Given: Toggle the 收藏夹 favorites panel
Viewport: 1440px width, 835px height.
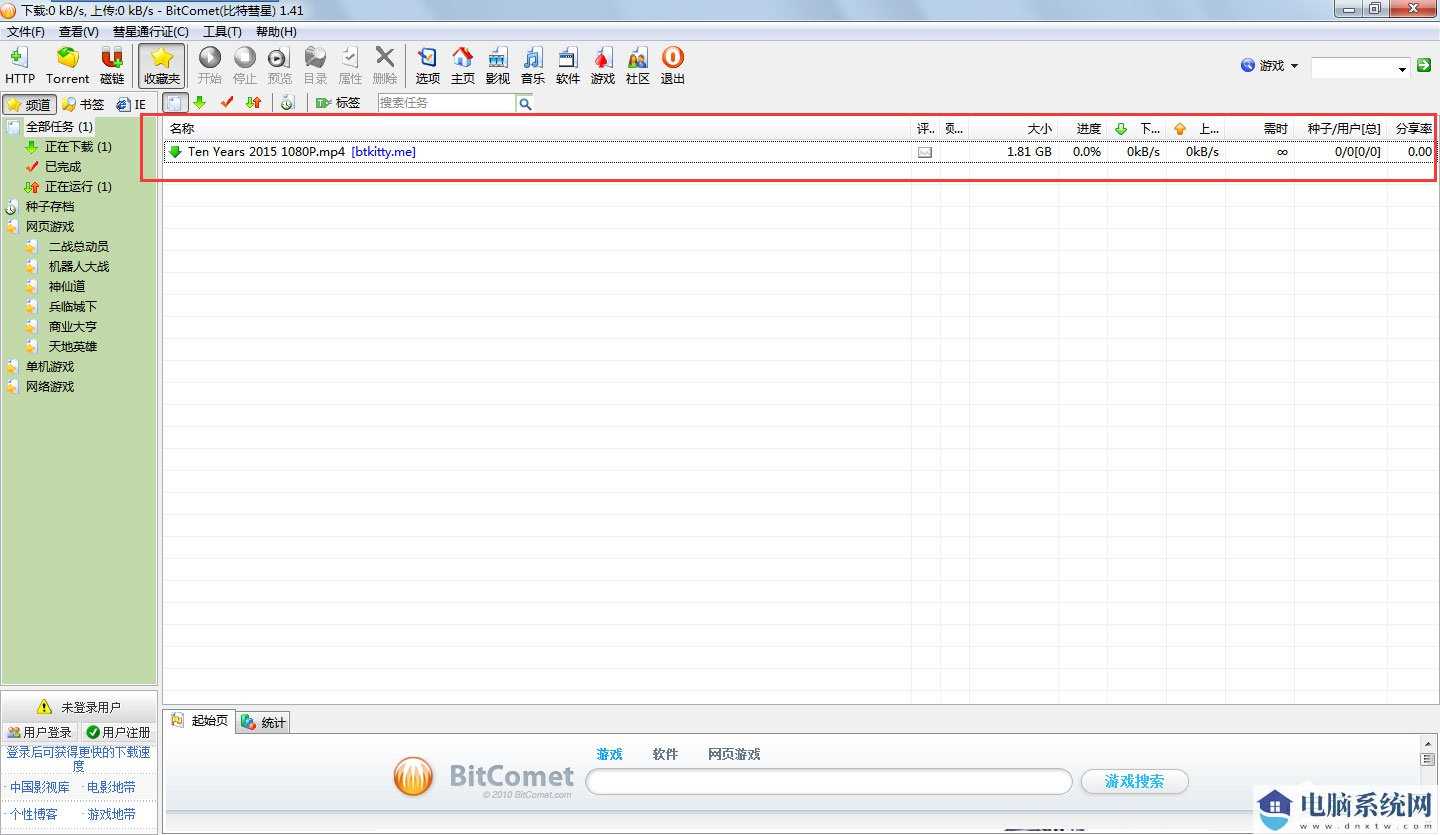Looking at the screenshot, I should (x=162, y=65).
